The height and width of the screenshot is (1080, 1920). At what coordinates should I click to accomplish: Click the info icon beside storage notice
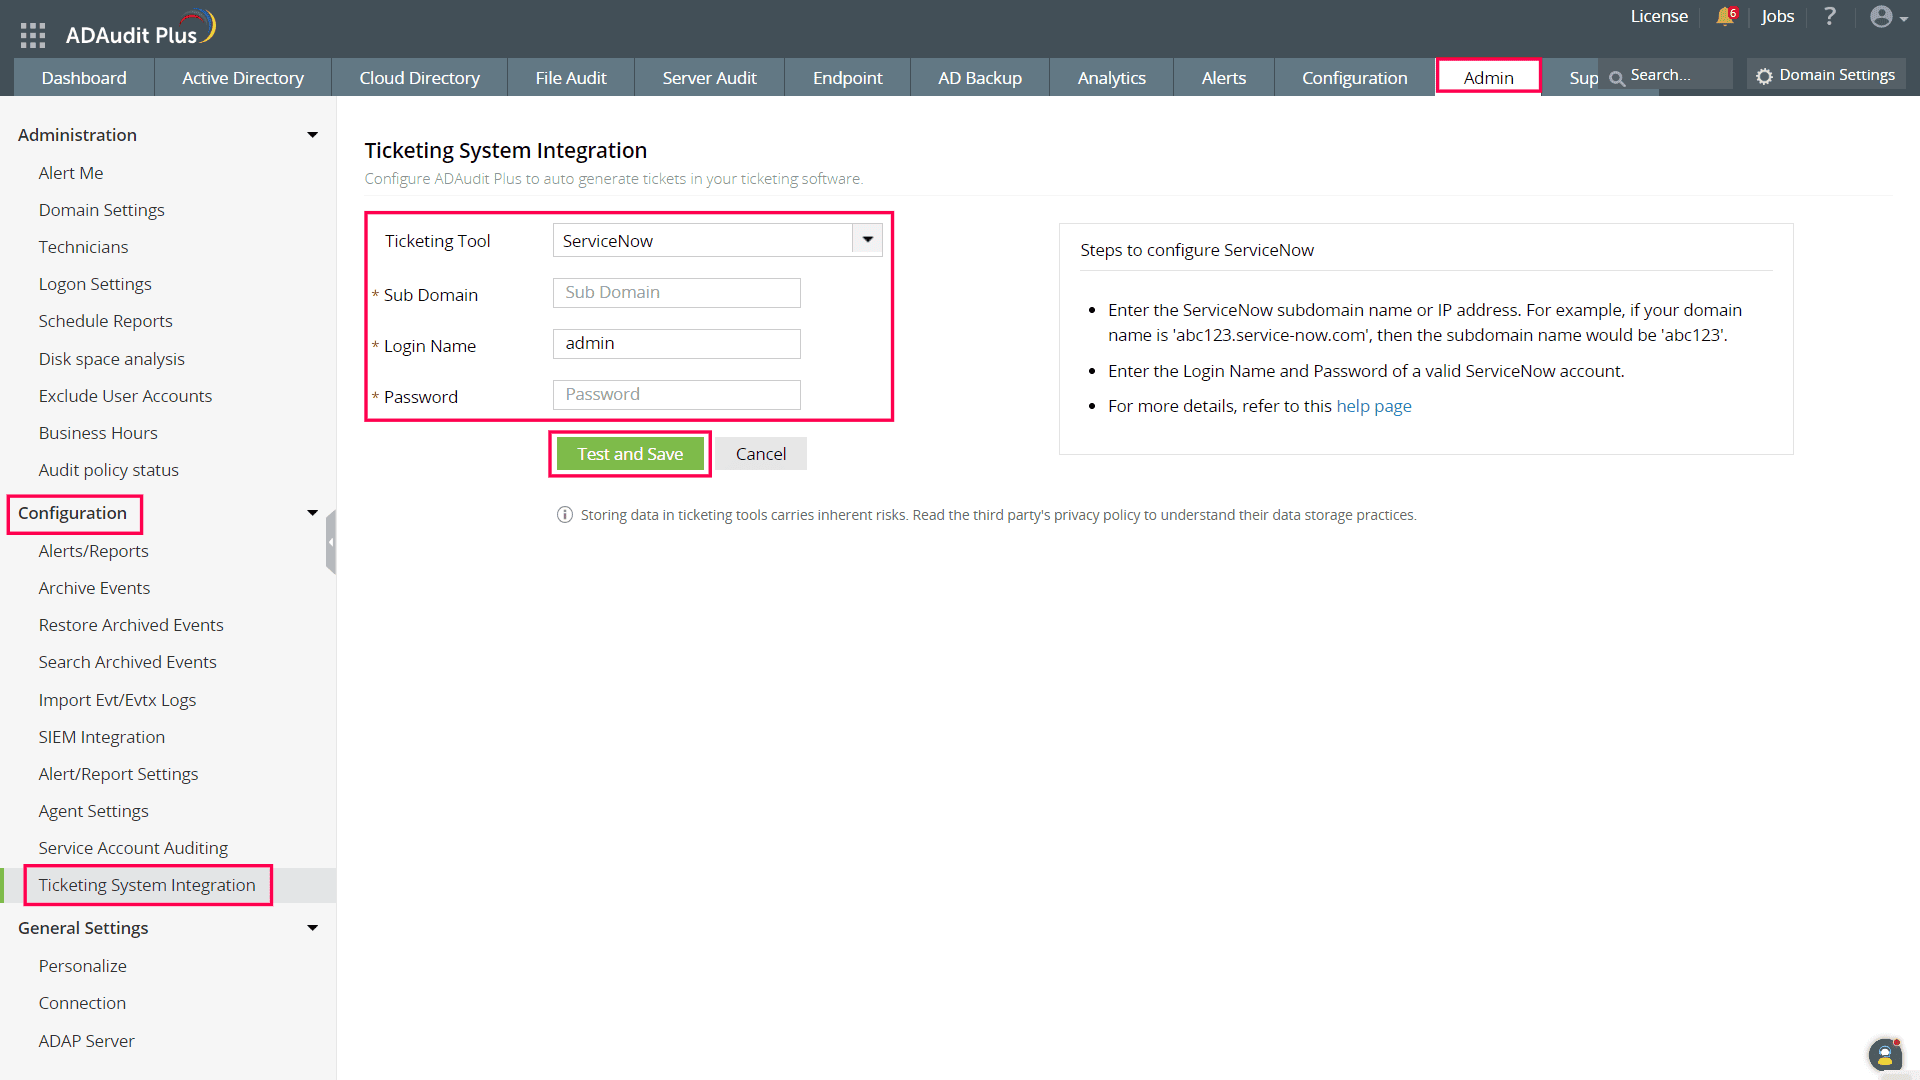click(x=565, y=515)
